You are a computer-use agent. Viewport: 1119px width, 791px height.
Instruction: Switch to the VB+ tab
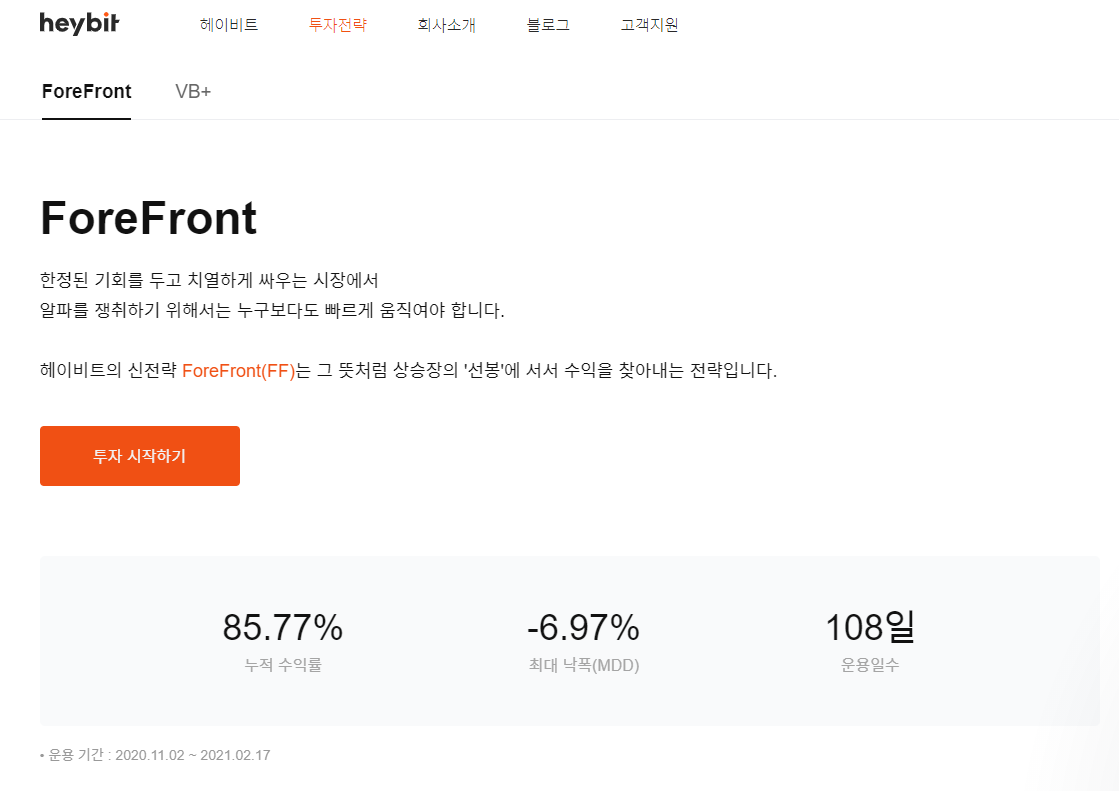click(x=193, y=91)
